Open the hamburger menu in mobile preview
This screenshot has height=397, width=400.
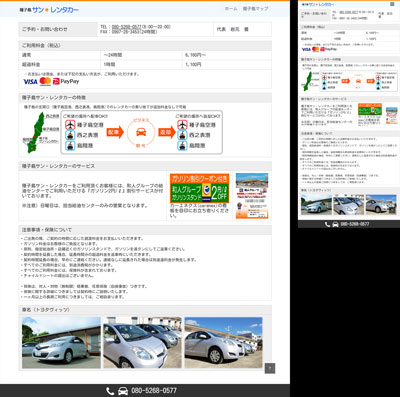click(392, 4)
